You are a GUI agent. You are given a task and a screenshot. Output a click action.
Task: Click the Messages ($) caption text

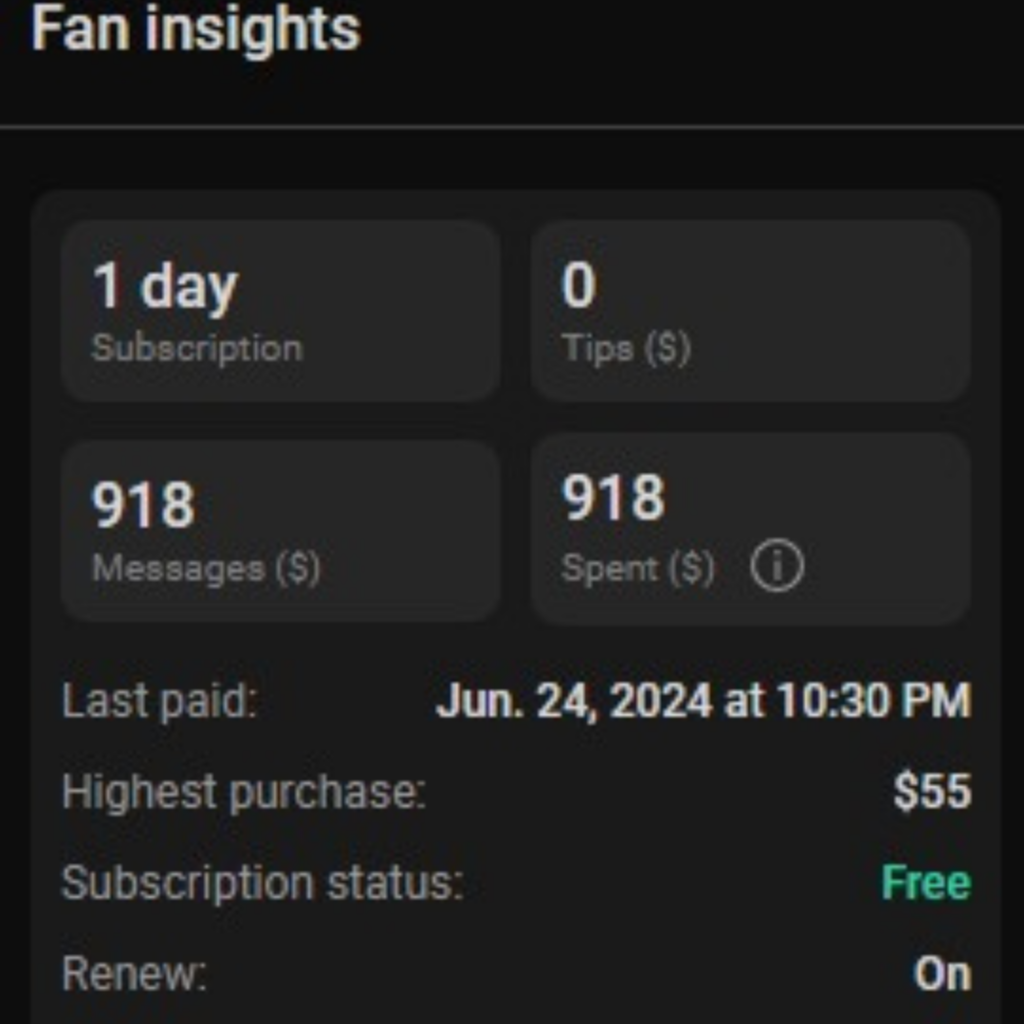pos(206,568)
